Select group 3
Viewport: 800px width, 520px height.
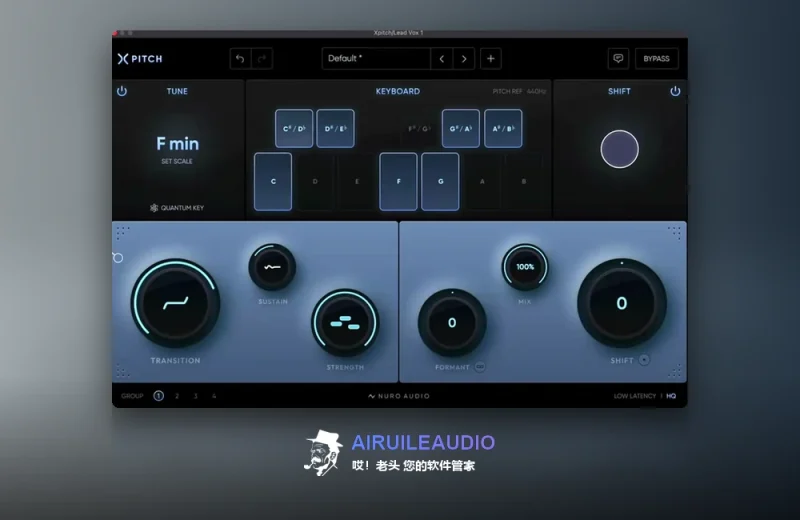coord(195,396)
